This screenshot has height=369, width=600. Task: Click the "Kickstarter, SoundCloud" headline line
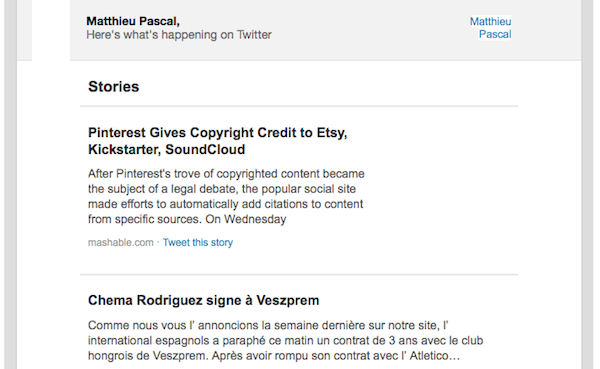[166, 149]
